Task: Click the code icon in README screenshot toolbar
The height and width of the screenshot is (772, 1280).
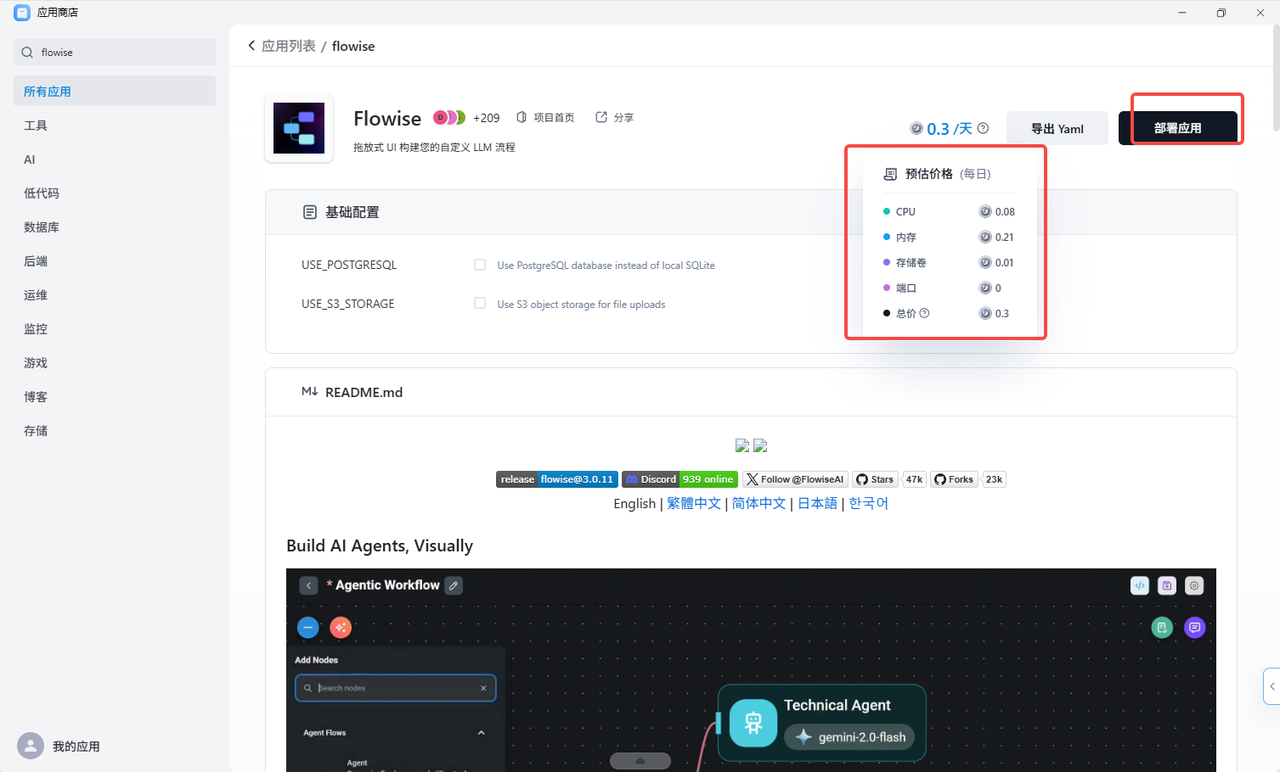Action: pyautogui.click(x=1139, y=586)
